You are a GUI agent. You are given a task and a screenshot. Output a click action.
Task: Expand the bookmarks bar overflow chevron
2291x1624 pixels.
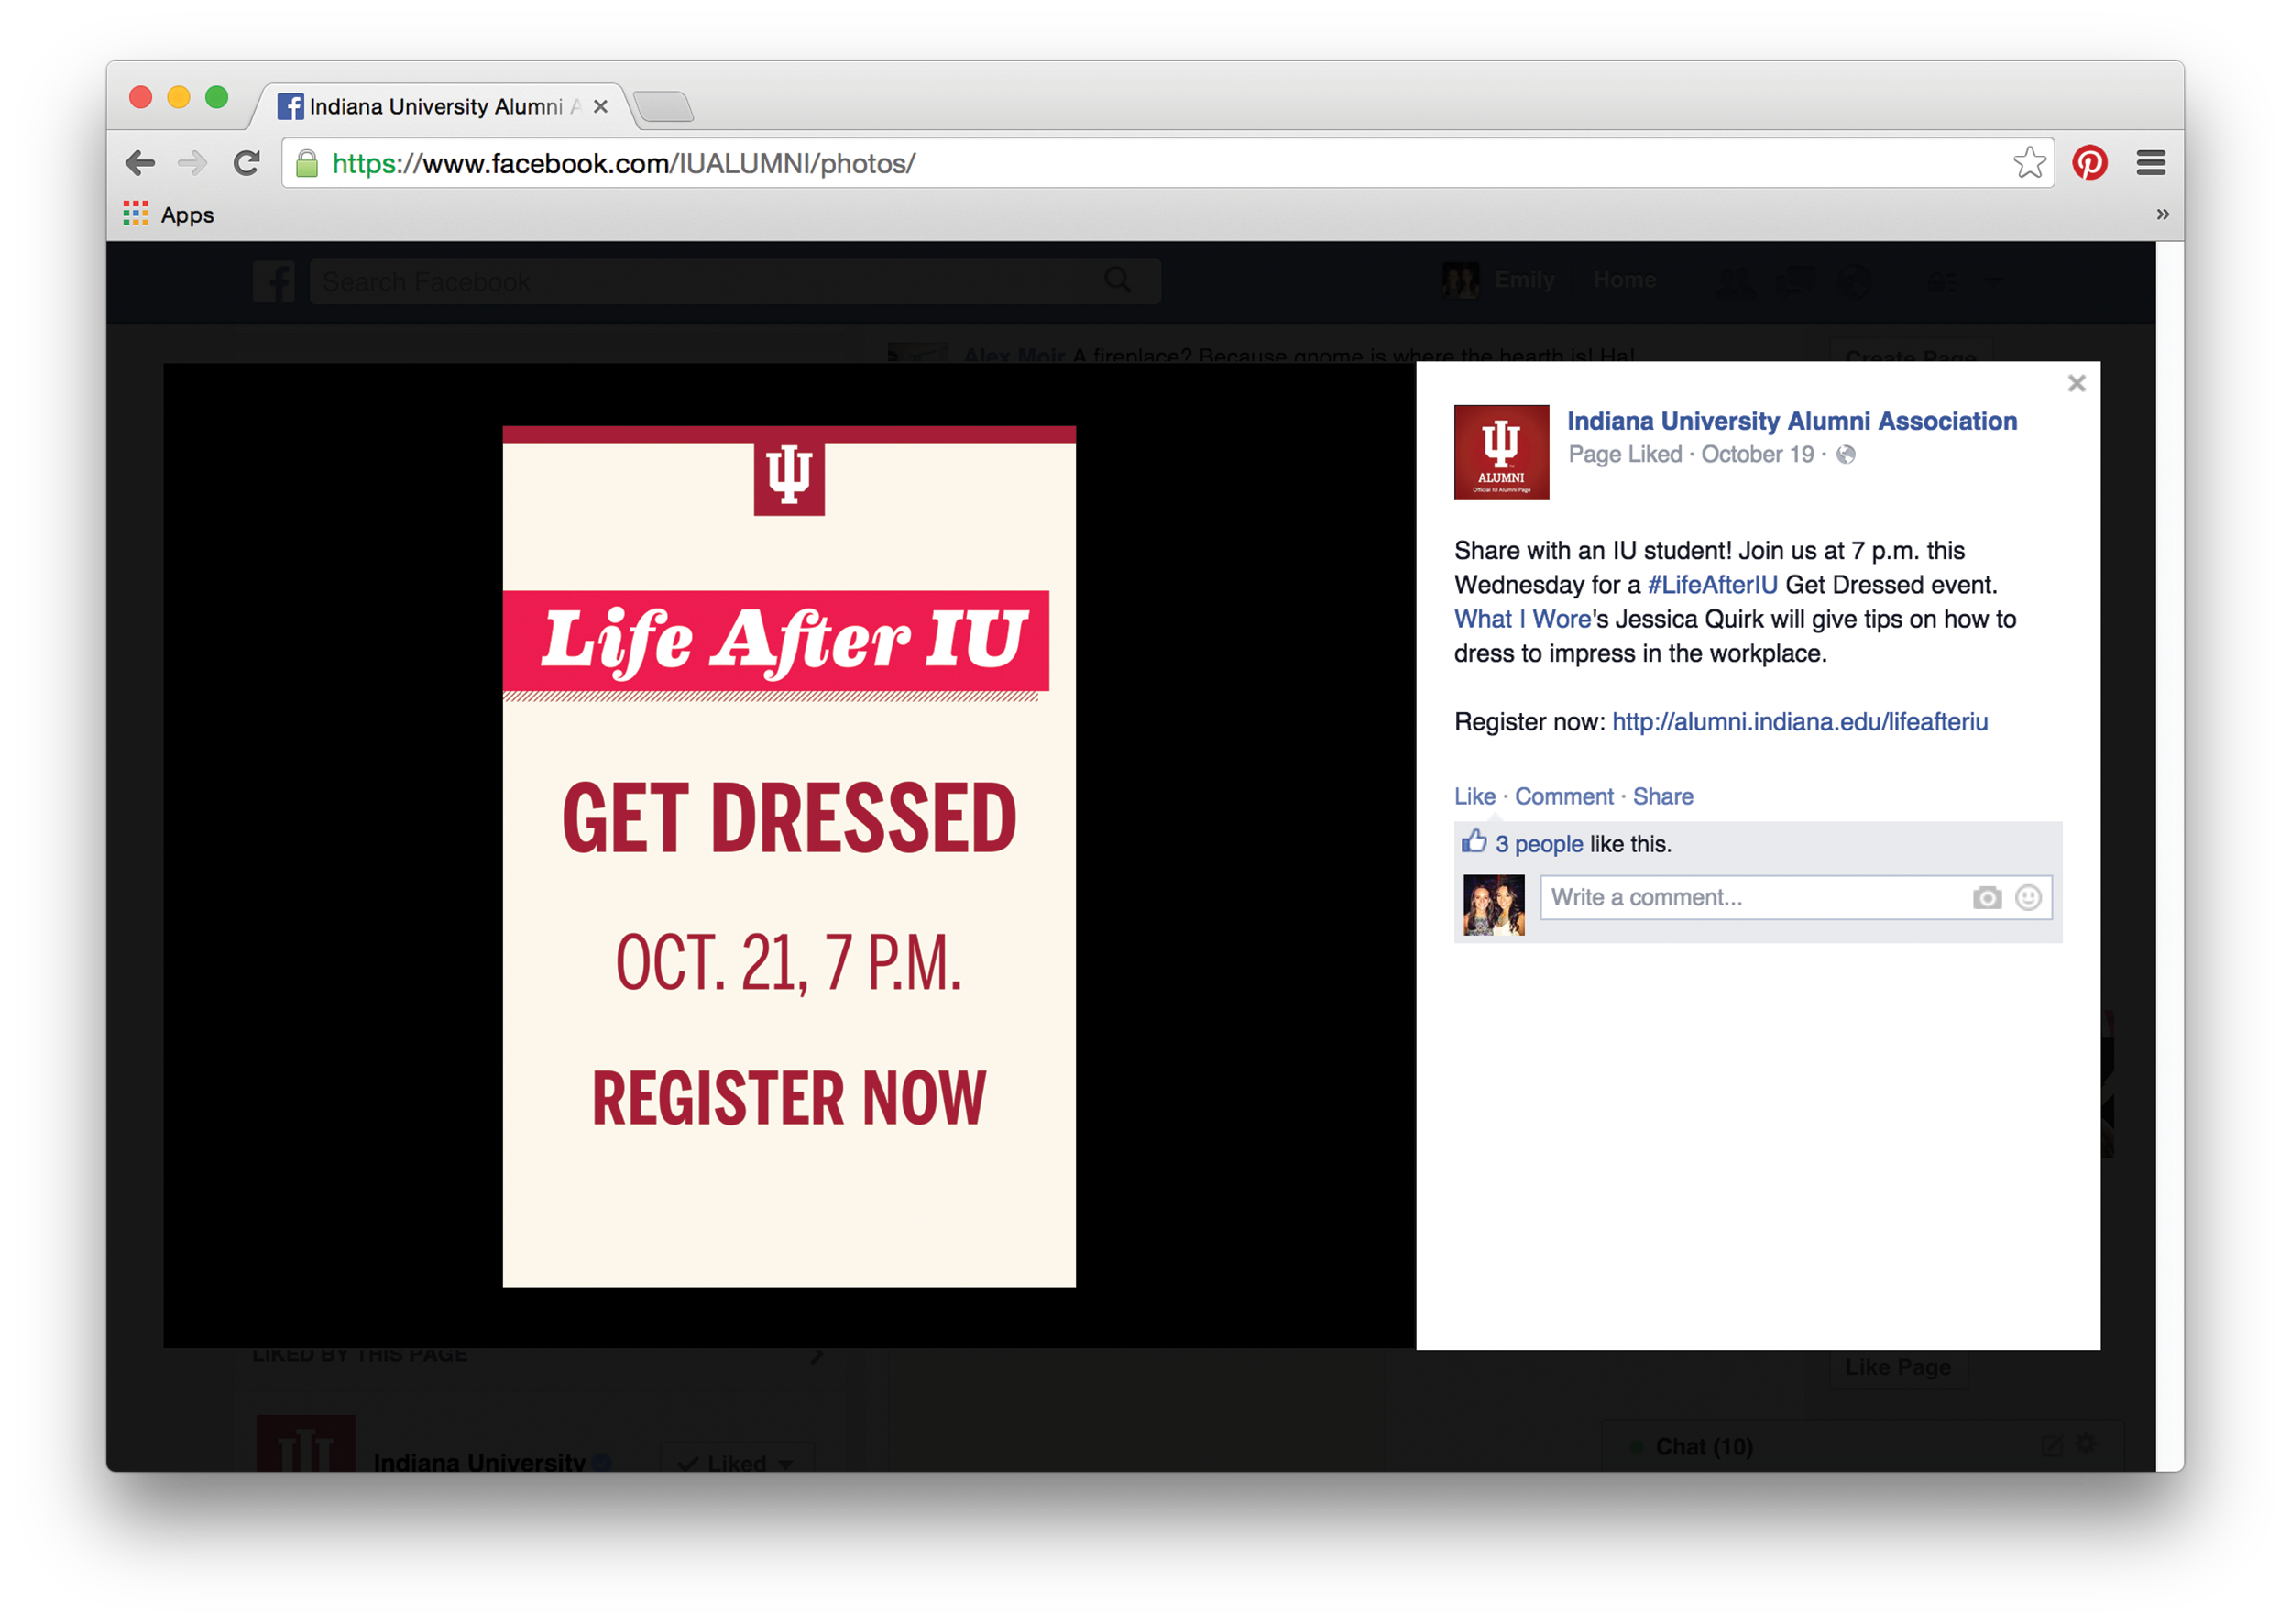click(x=2164, y=214)
